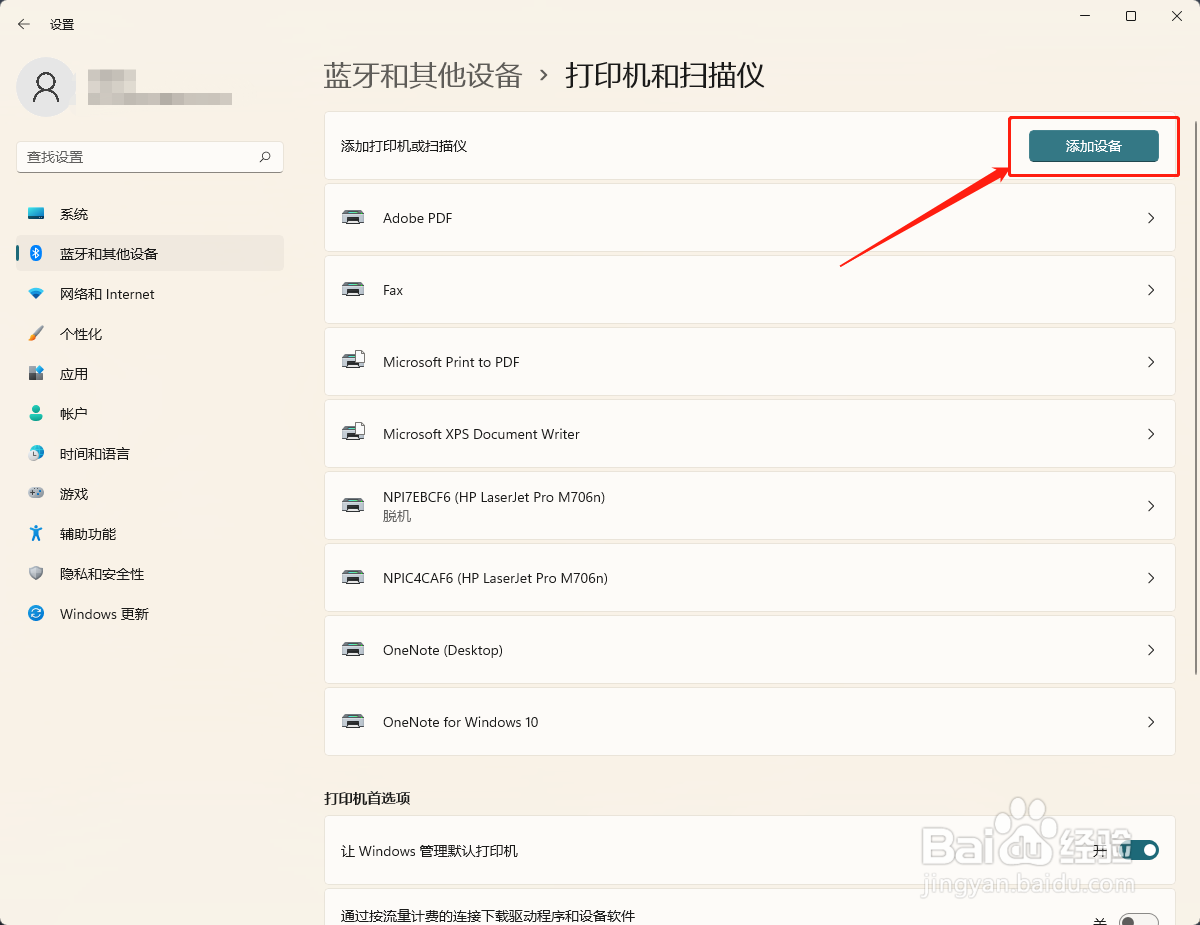The width and height of the screenshot is (1200, 925).
Task: Open 时间和语言 settings category
Action: click(150, 454)
